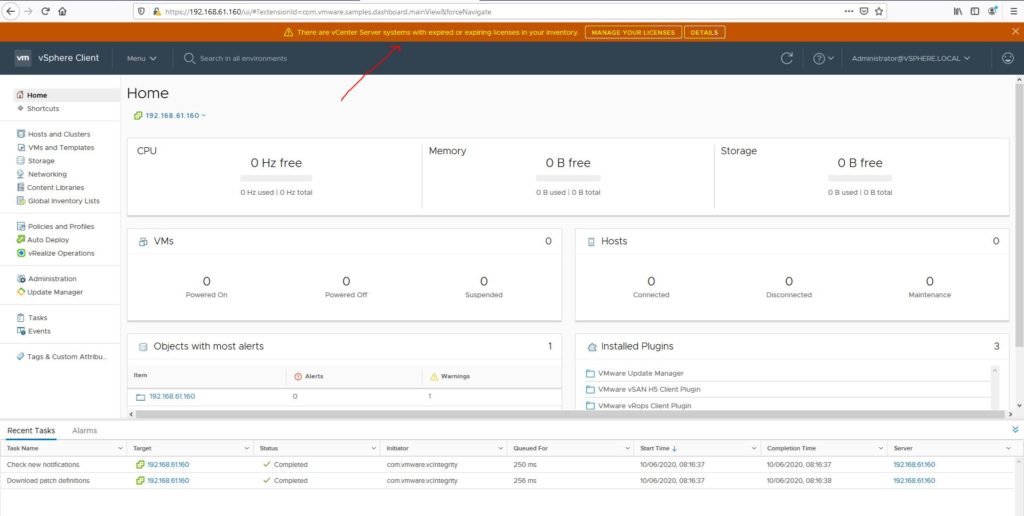
Task: Open the help question mark menu
Action: point(823,58)
